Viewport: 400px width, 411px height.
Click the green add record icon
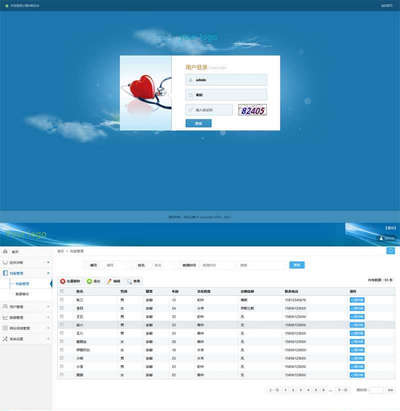pos(89,281)
